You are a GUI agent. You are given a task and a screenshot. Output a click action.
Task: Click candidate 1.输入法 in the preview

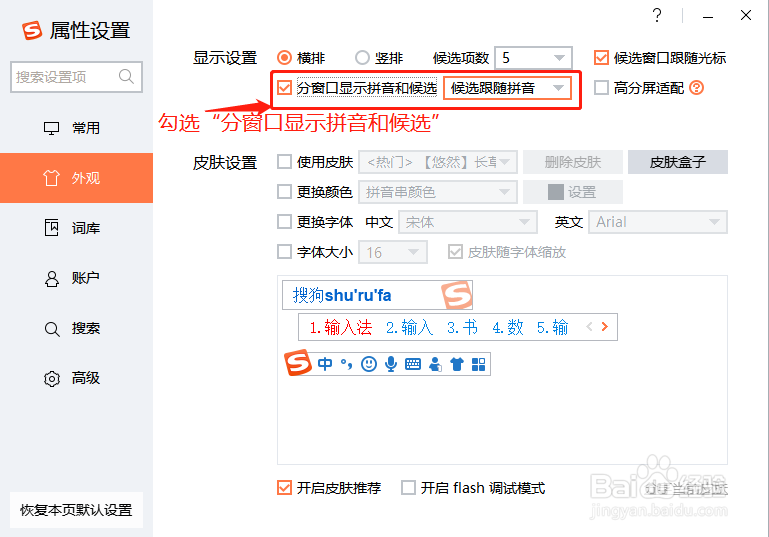pyautogui.click(x=340, y=327)
